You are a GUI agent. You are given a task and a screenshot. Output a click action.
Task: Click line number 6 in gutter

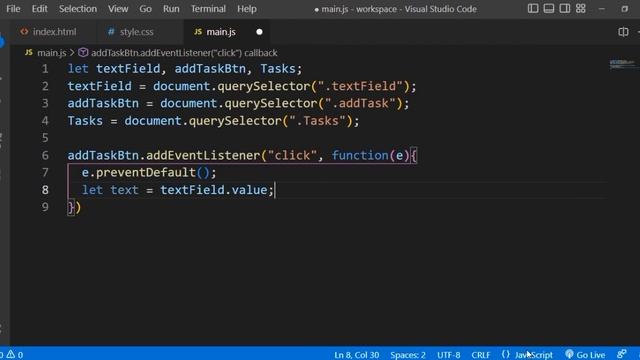point(45,156)
